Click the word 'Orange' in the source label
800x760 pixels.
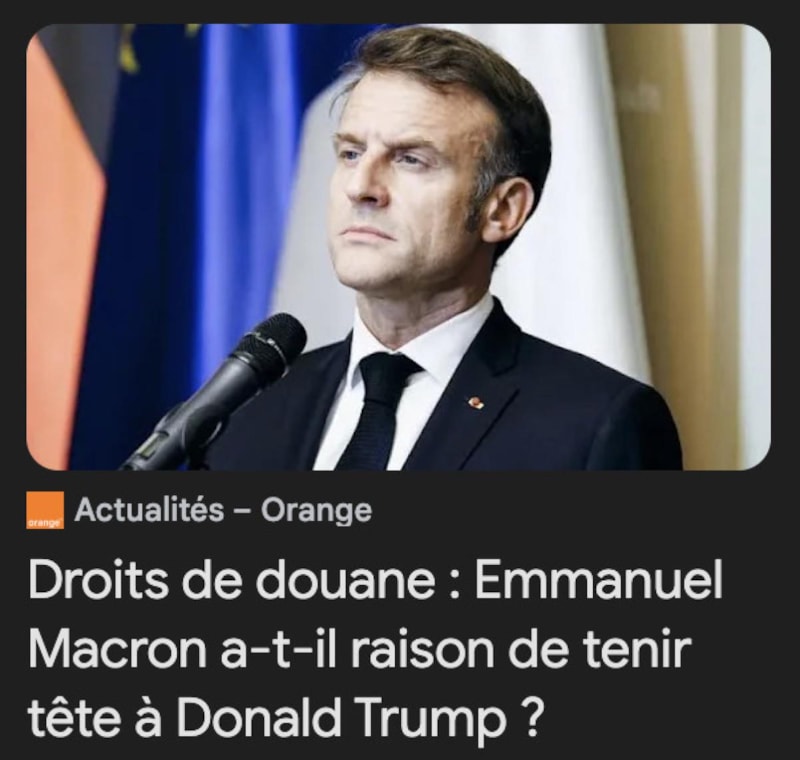click(x=317, y=511)
